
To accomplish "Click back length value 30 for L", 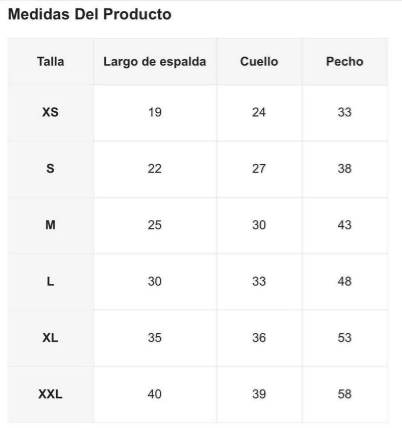I will (x=155, y=282).
